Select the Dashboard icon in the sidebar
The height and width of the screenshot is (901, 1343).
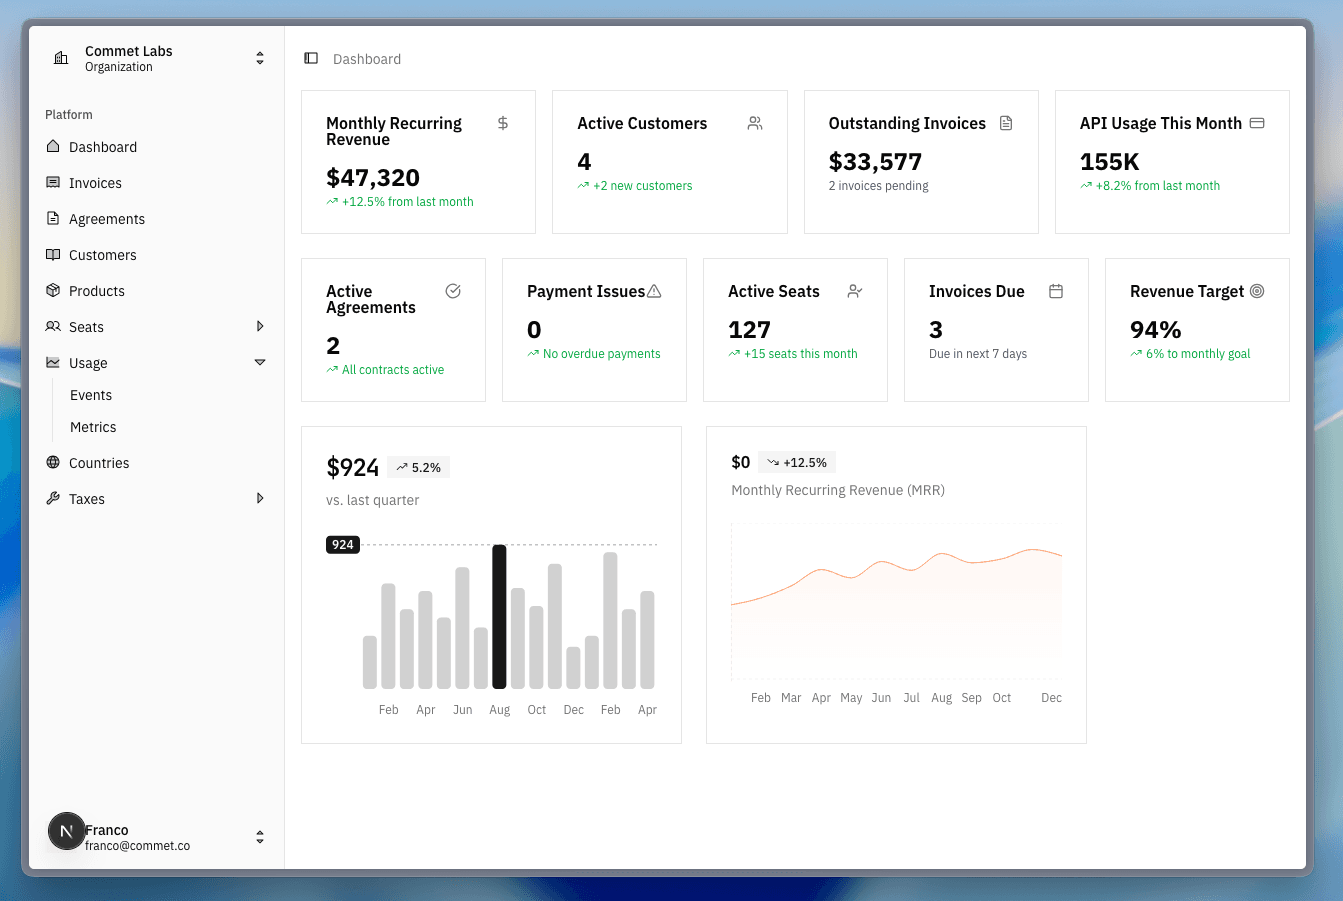[54, 147]
